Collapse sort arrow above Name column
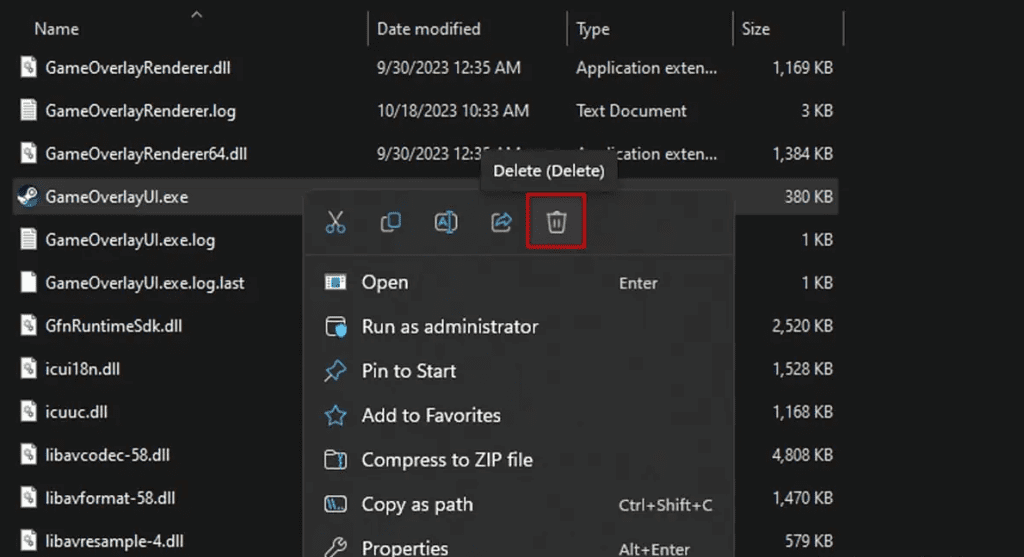1024x557 pixels. tap(196, 14)
